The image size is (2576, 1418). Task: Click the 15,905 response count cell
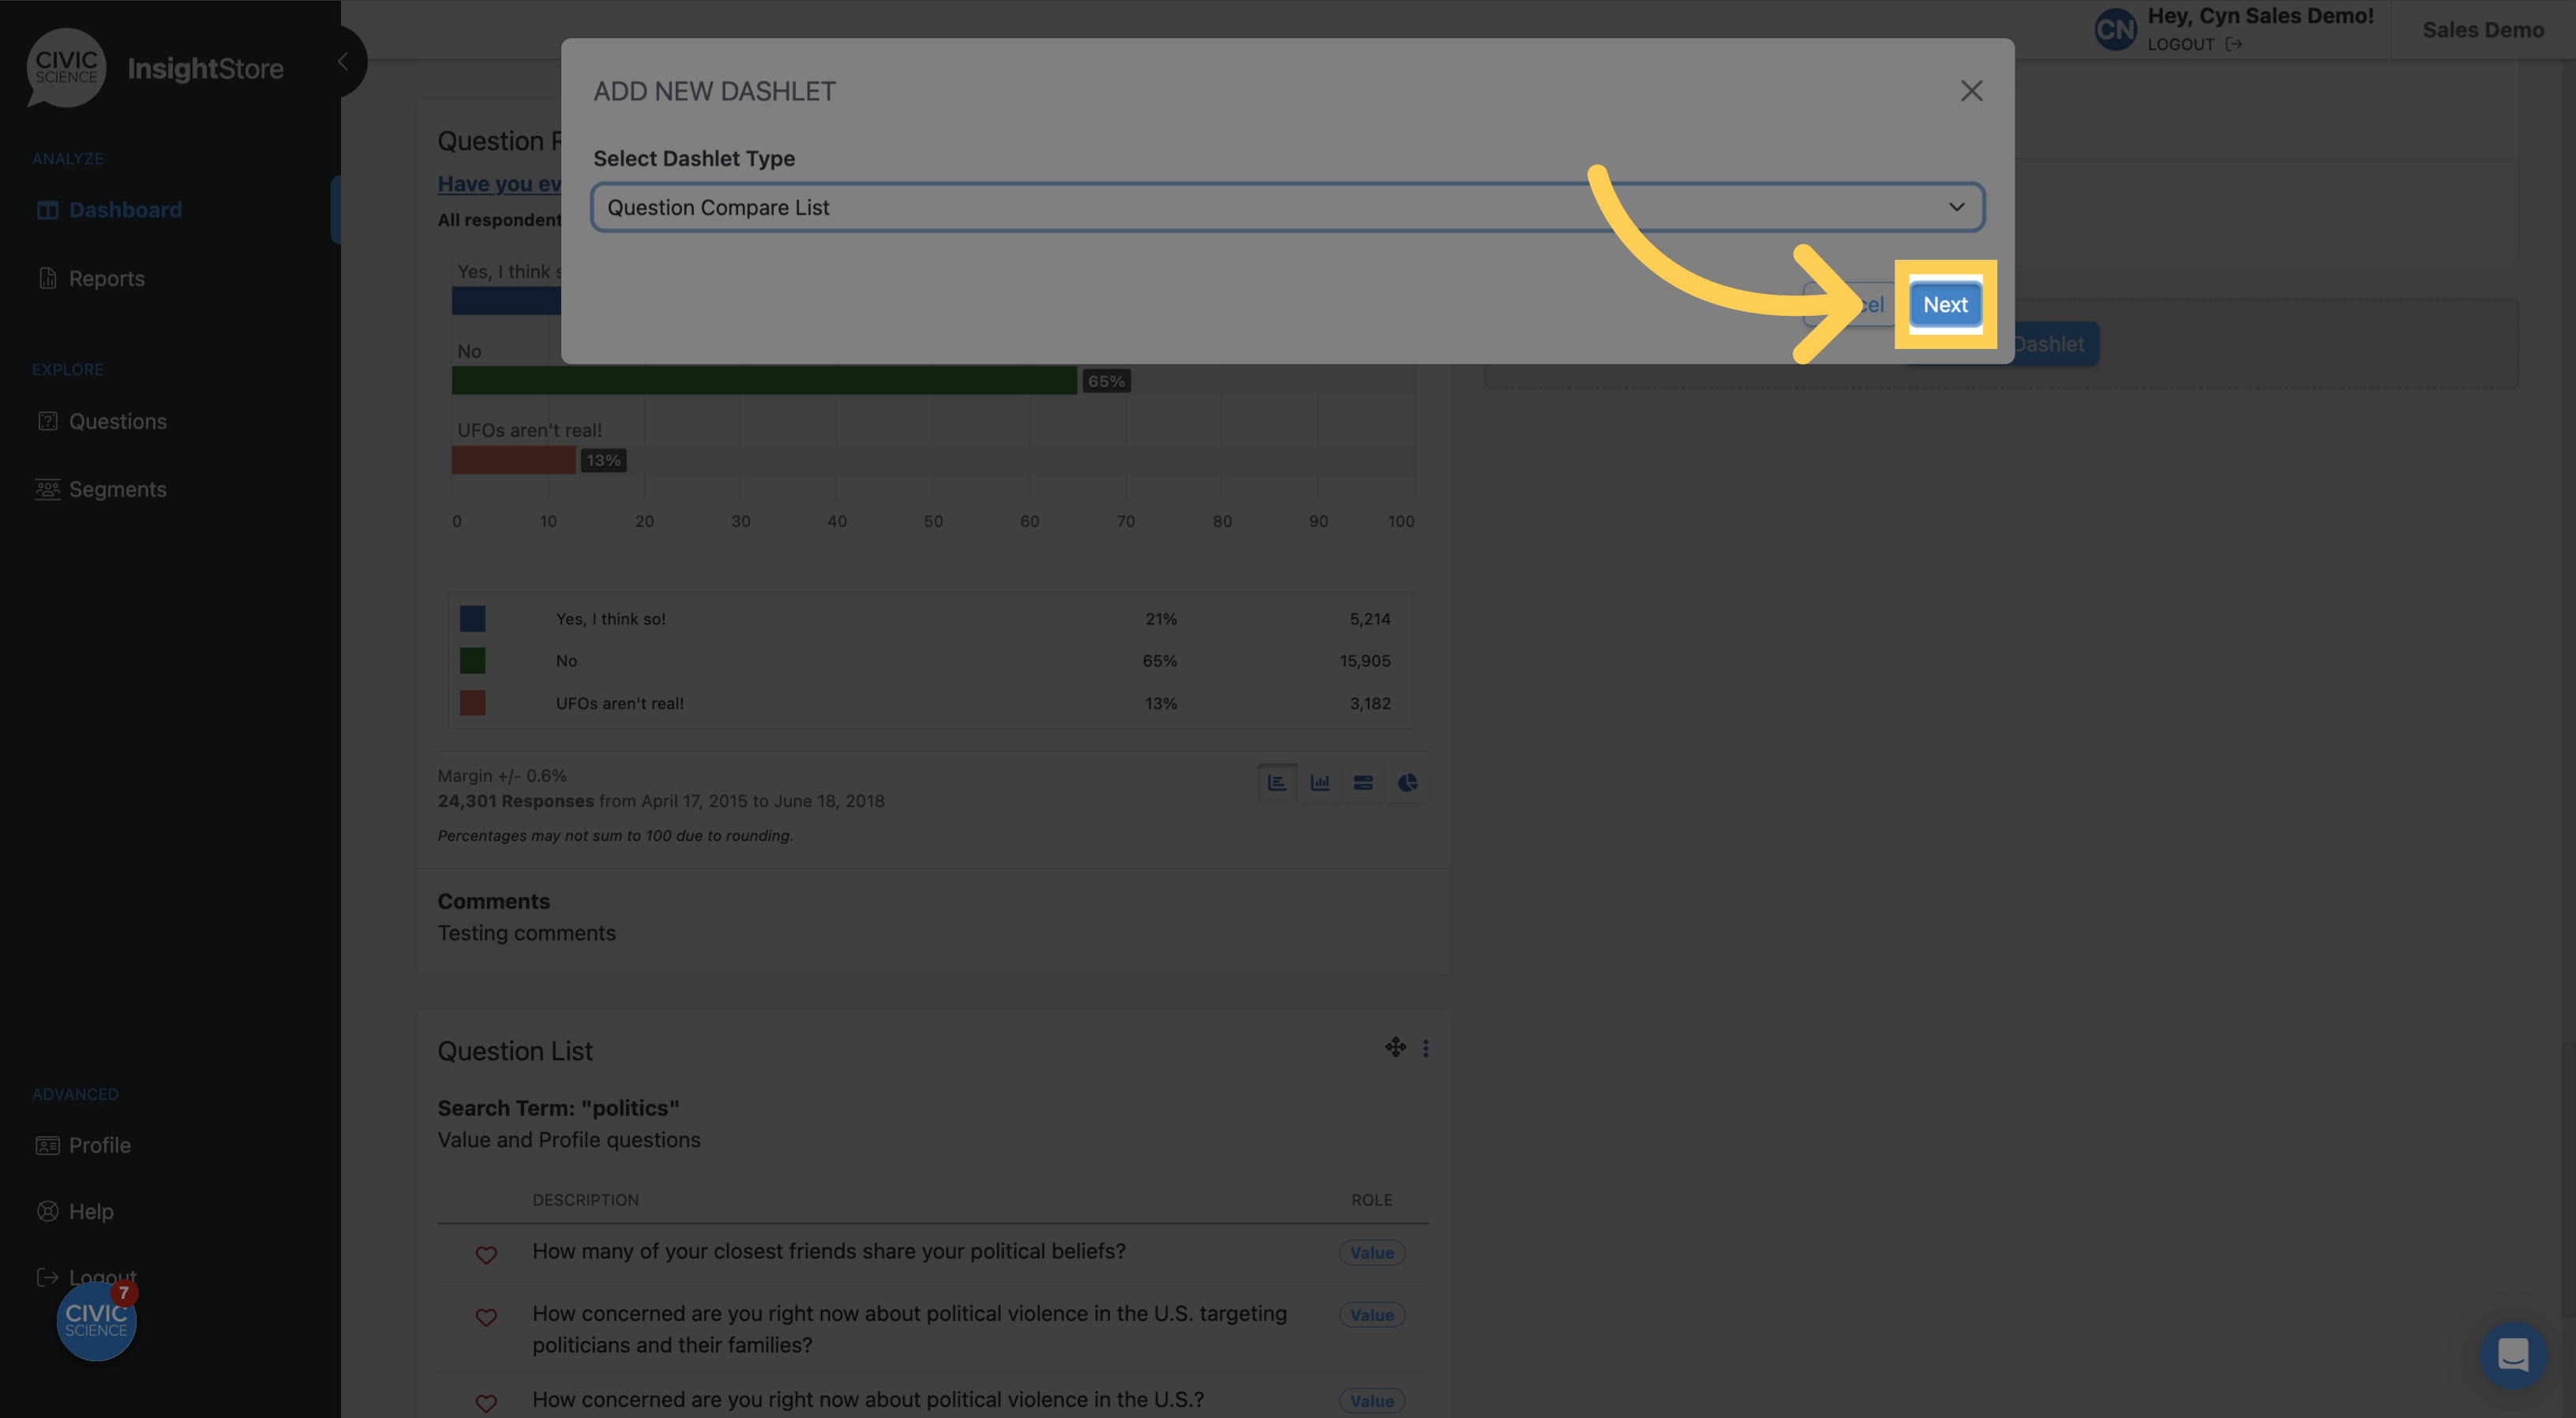coord(1364,660)
